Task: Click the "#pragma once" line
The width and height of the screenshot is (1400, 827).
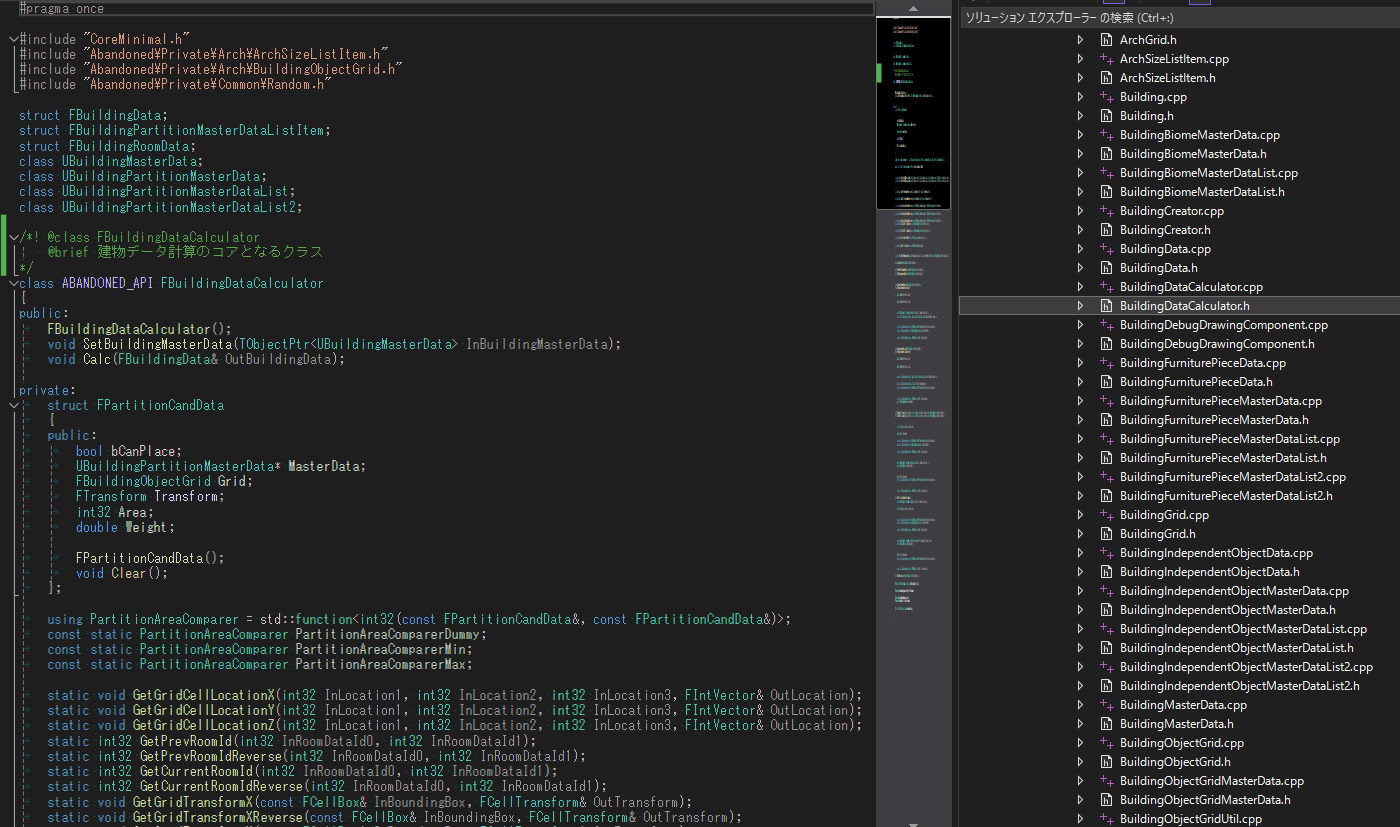Action: [62, 8]
